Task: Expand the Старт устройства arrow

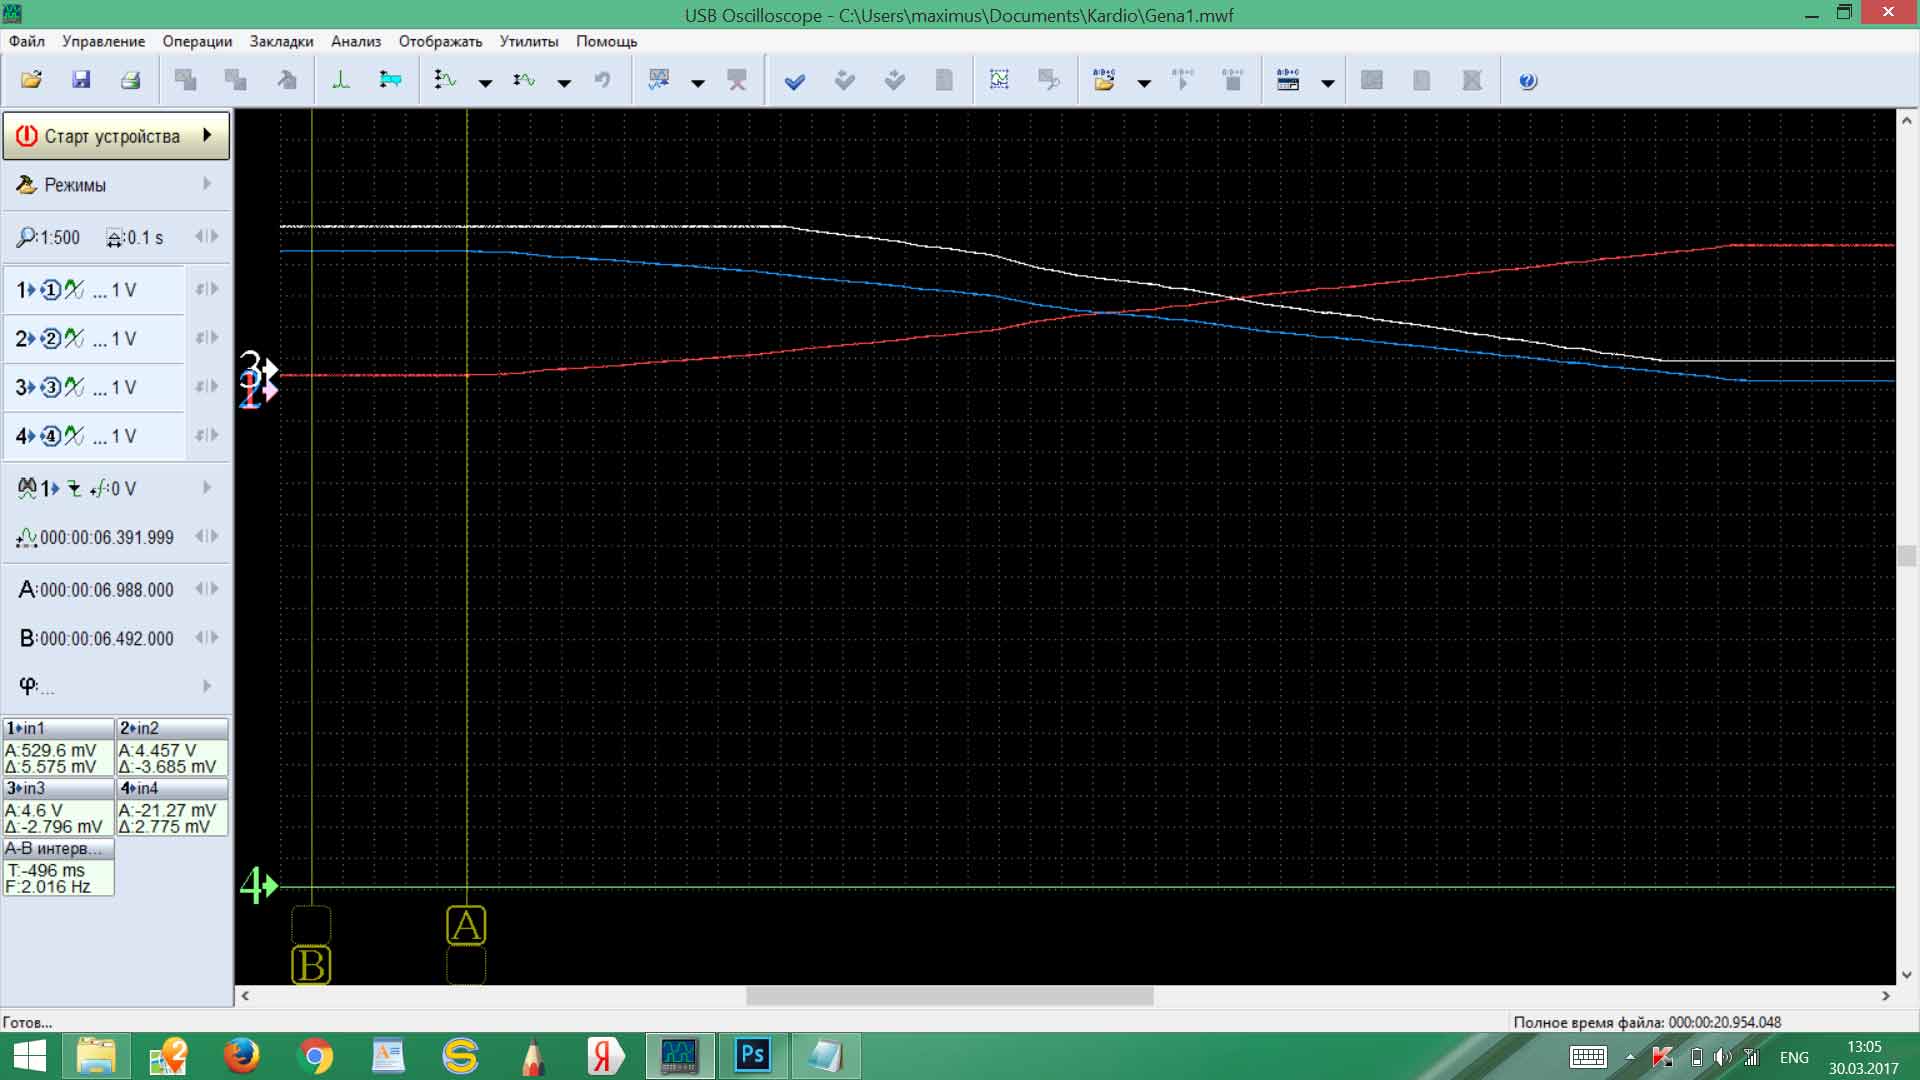Action: coord(207,135)
